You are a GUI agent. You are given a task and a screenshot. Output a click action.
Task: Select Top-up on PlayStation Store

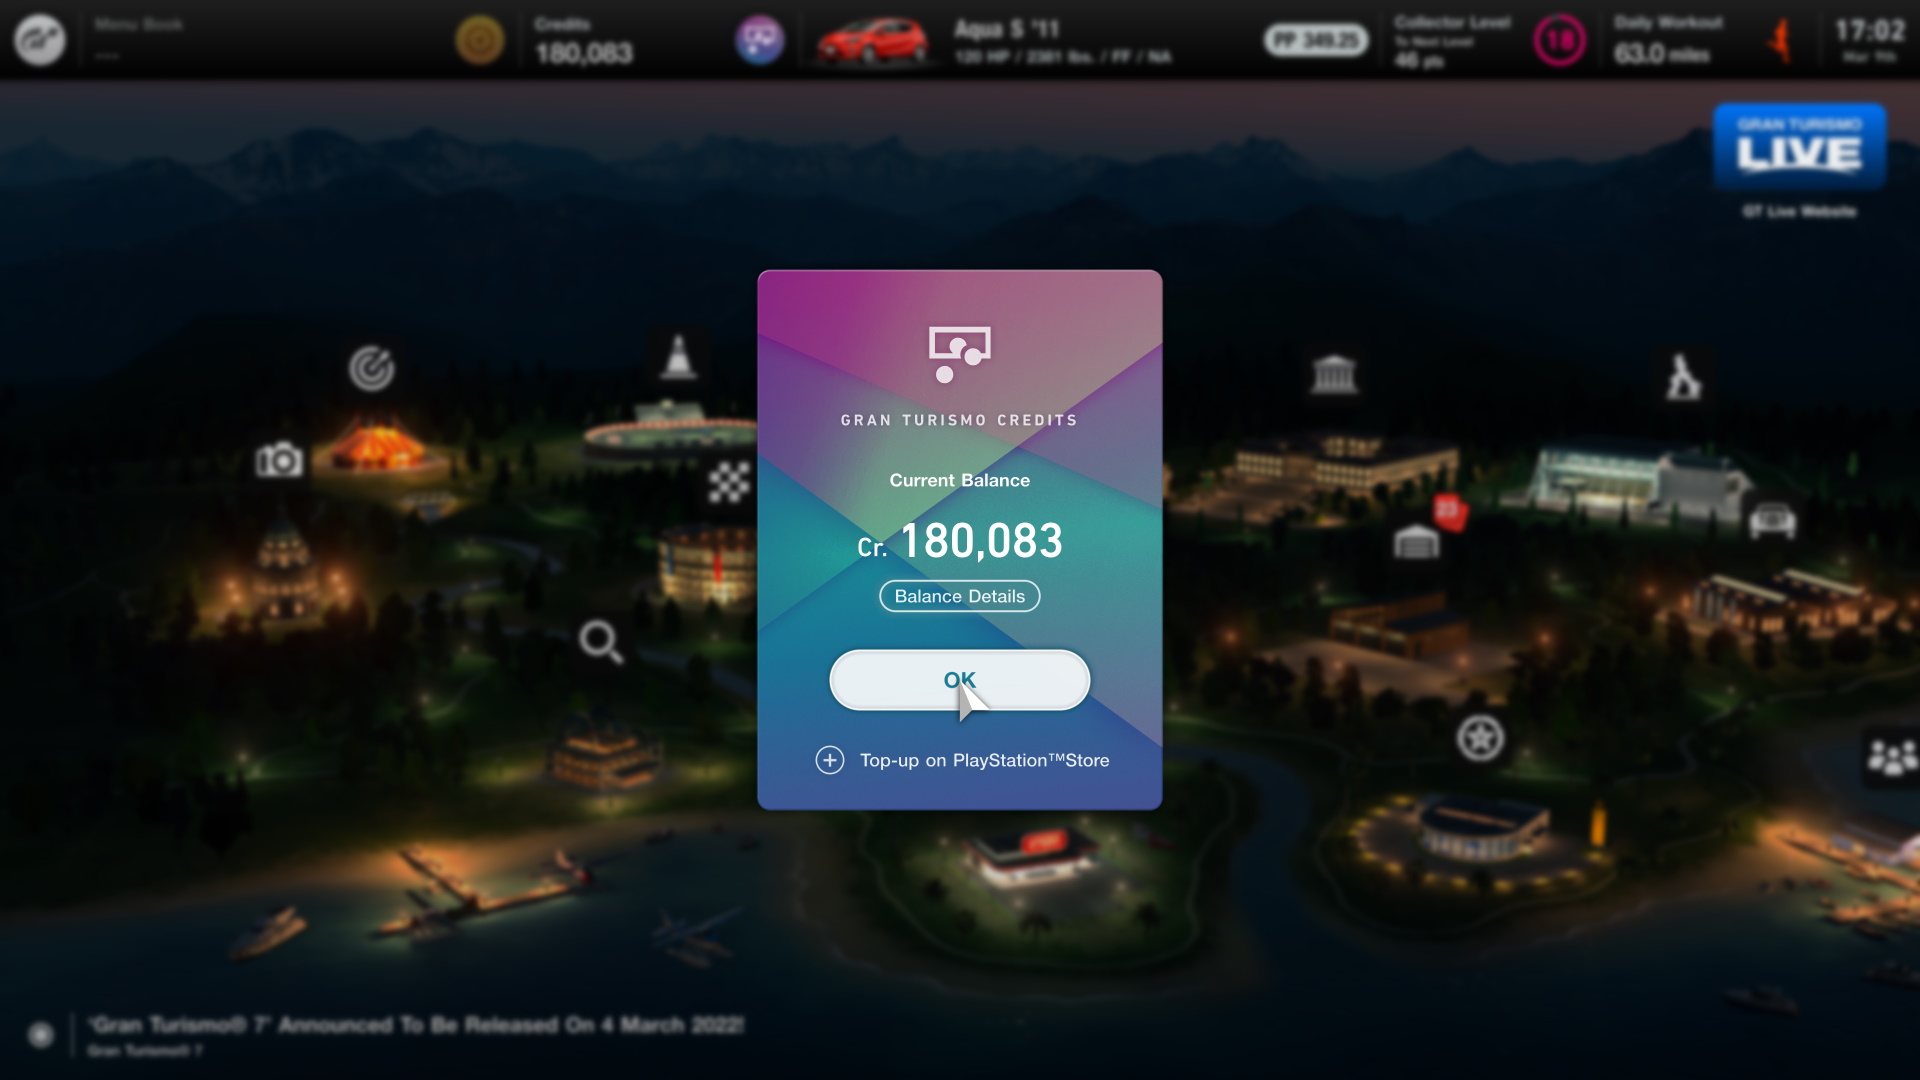(x=984, y=760)
